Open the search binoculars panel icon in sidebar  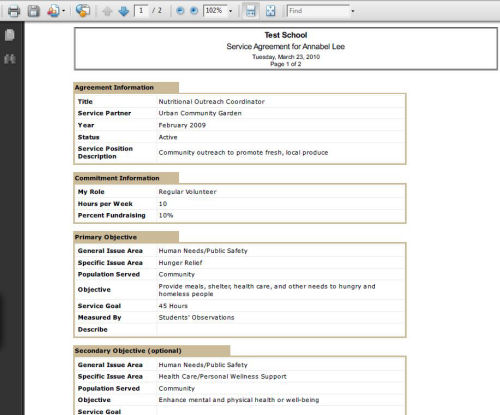(10, 59)
